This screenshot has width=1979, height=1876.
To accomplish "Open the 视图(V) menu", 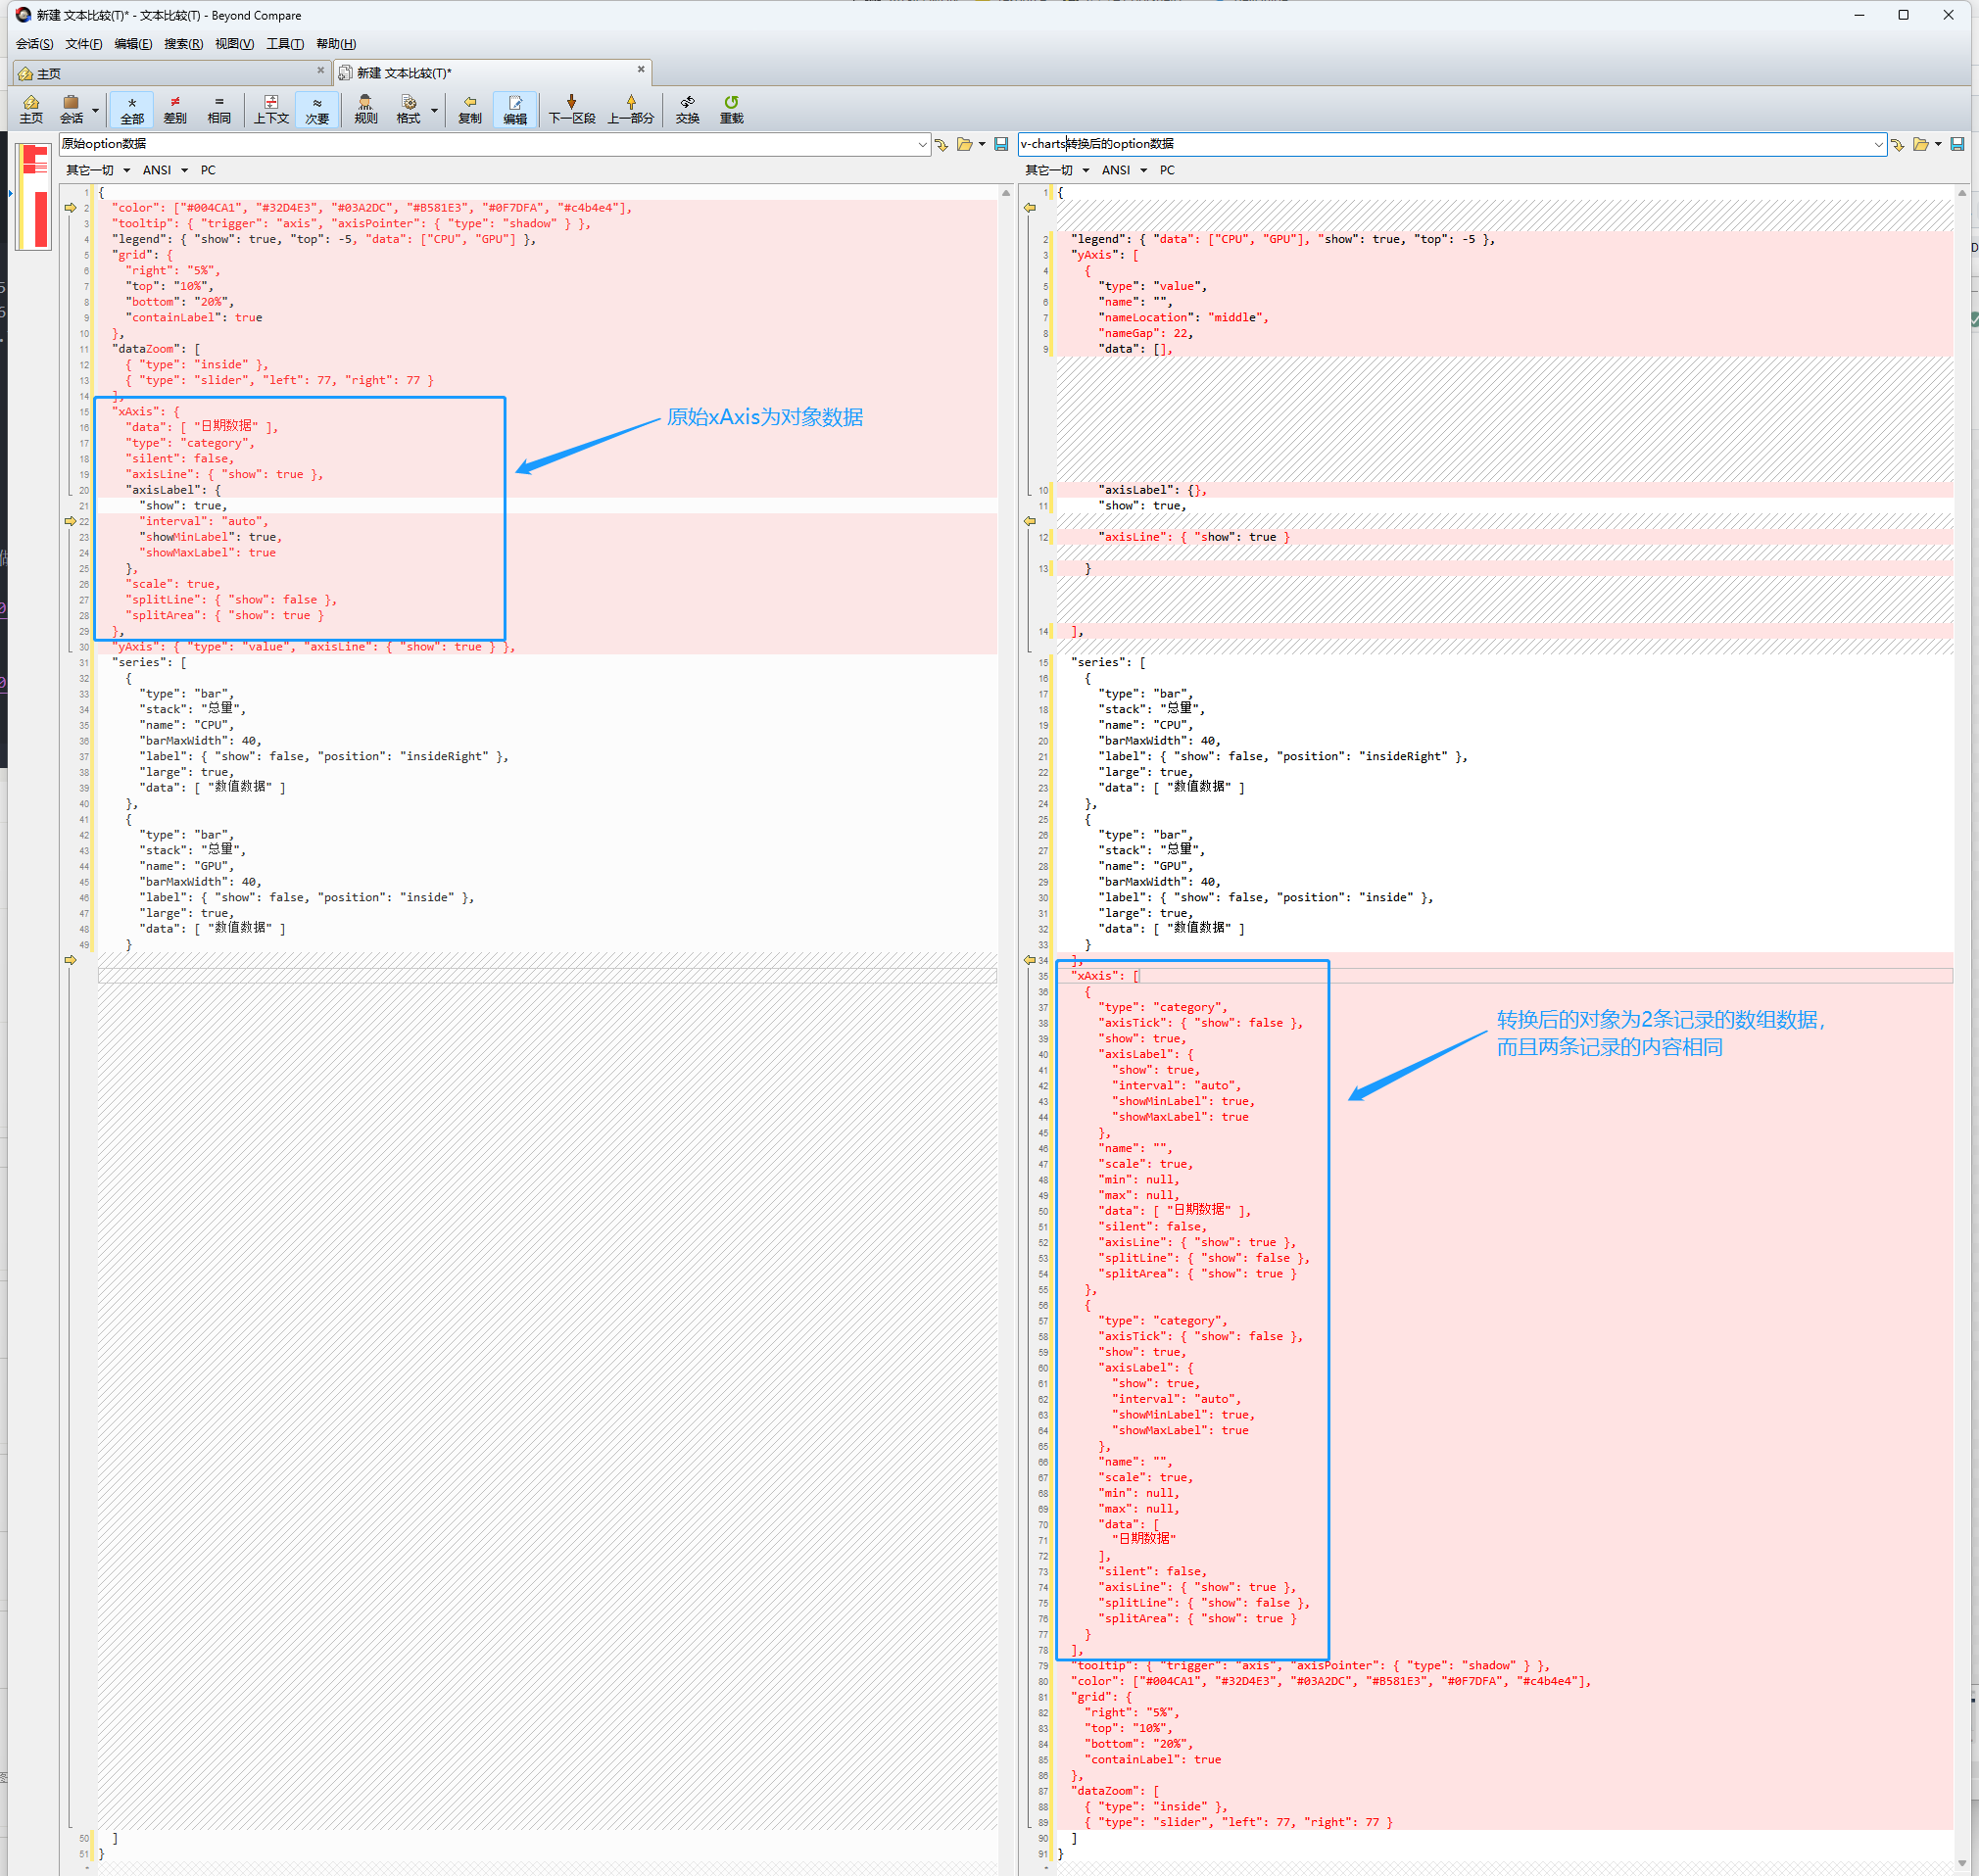I will (x=234, y=44).
